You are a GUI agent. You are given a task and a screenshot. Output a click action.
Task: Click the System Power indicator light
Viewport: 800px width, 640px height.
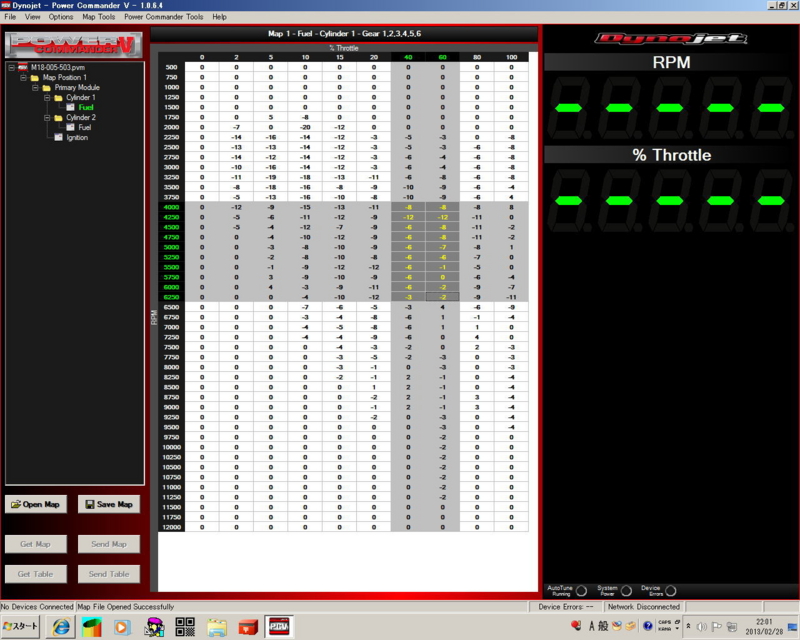tap(626, 590)
